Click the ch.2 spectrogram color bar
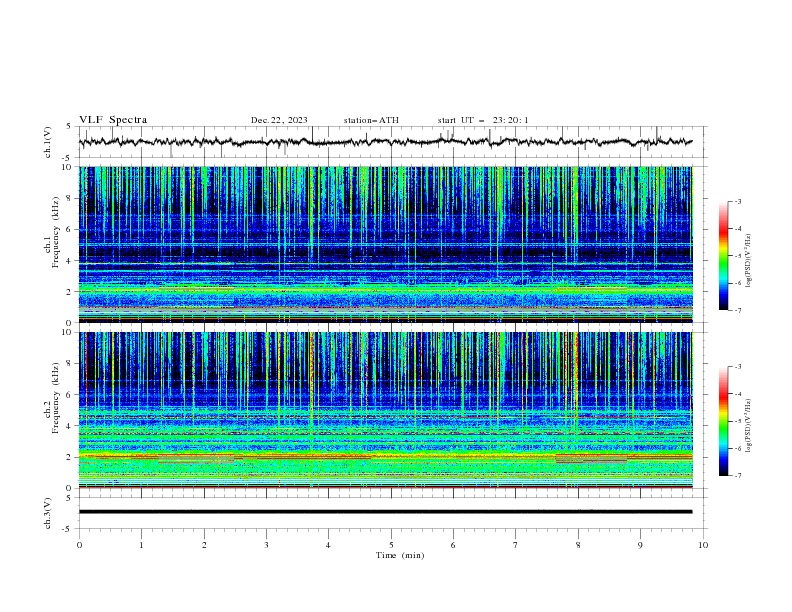Screen dimensions: 792x612 click(723, 421)
